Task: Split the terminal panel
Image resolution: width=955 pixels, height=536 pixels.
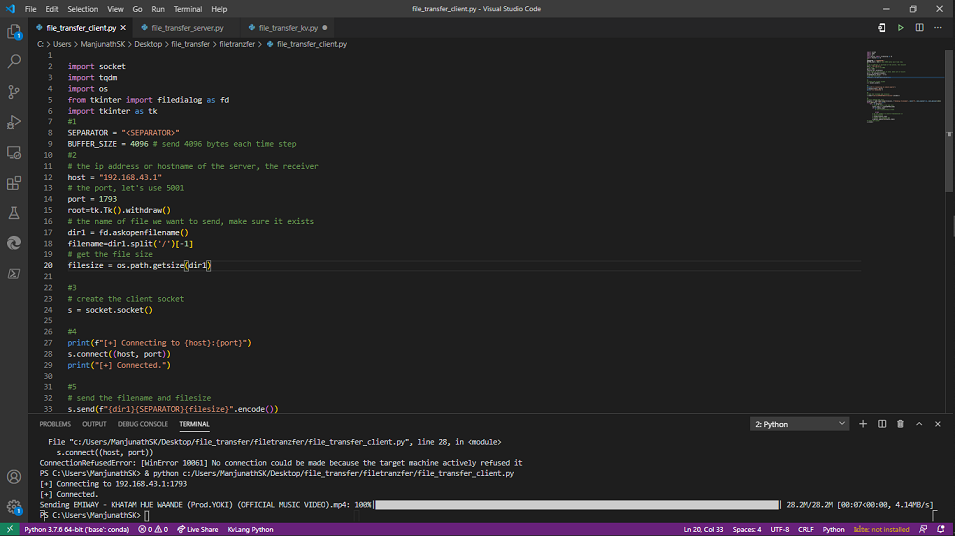Action: tap(882, 424)
